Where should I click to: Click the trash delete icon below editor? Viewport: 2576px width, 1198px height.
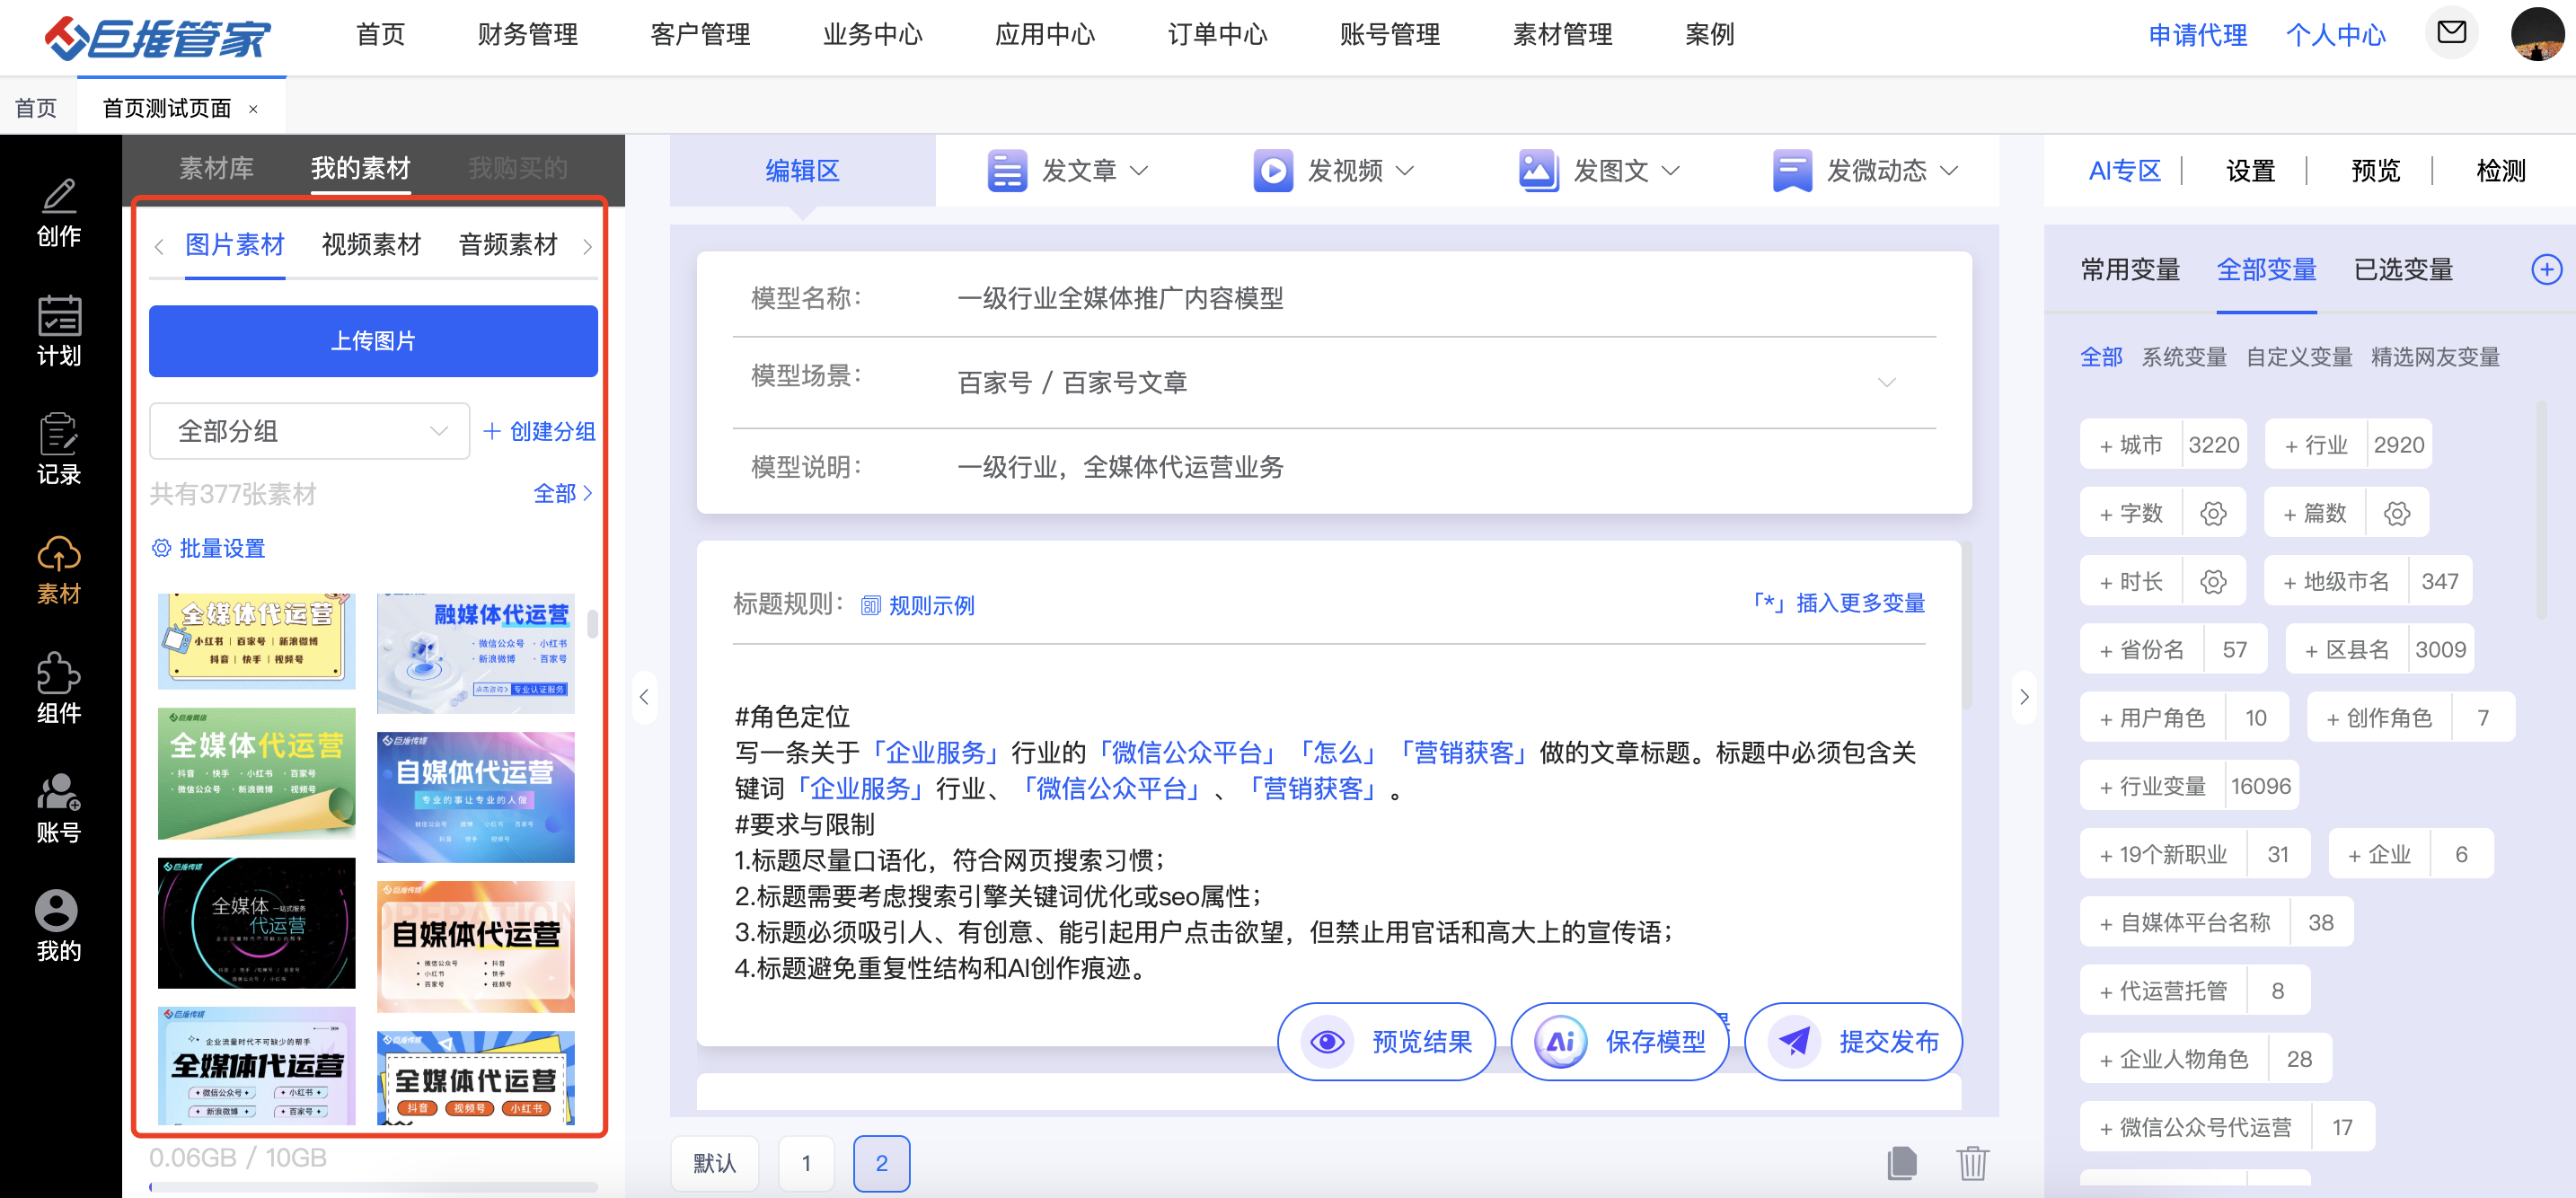tap(1972, 1163)
